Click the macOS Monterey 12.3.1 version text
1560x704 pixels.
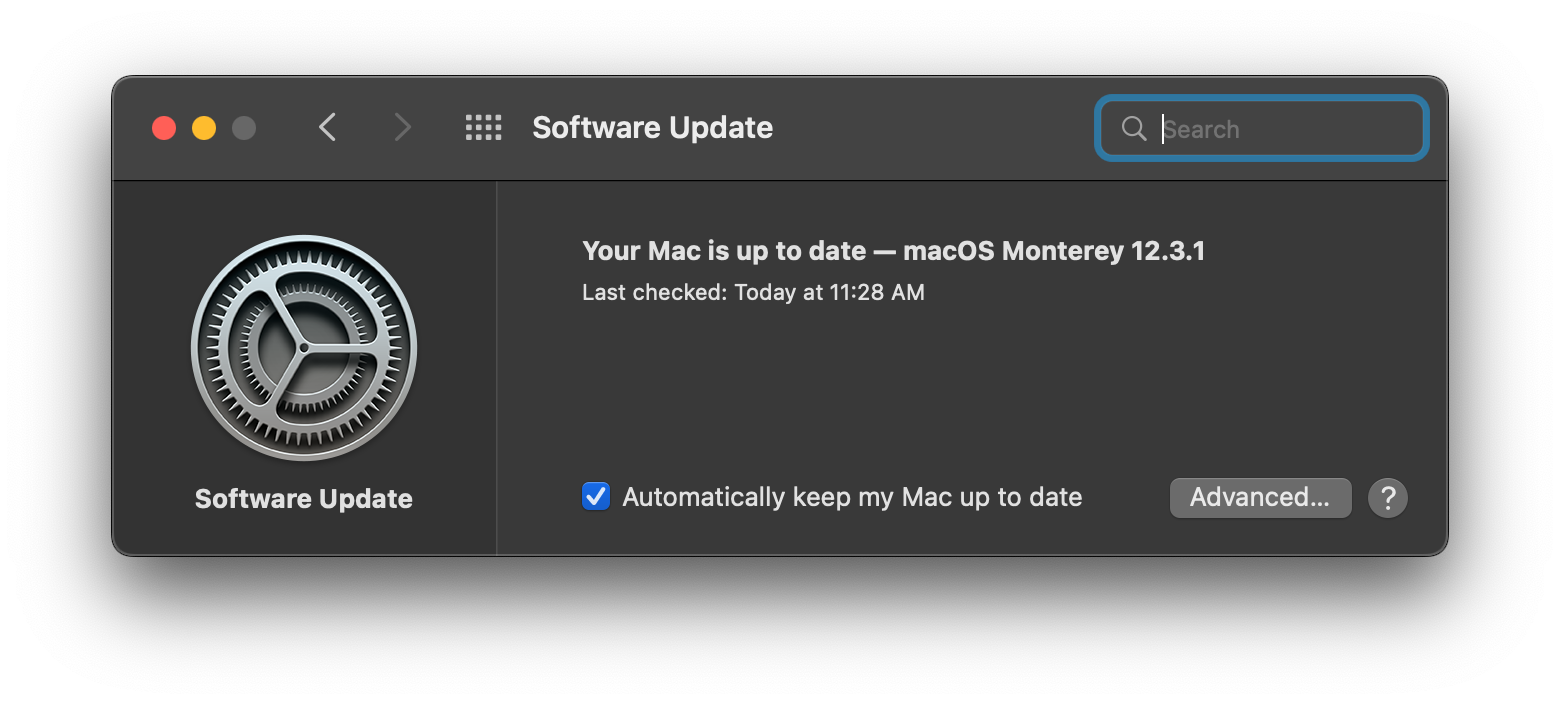pos(1054,250)
